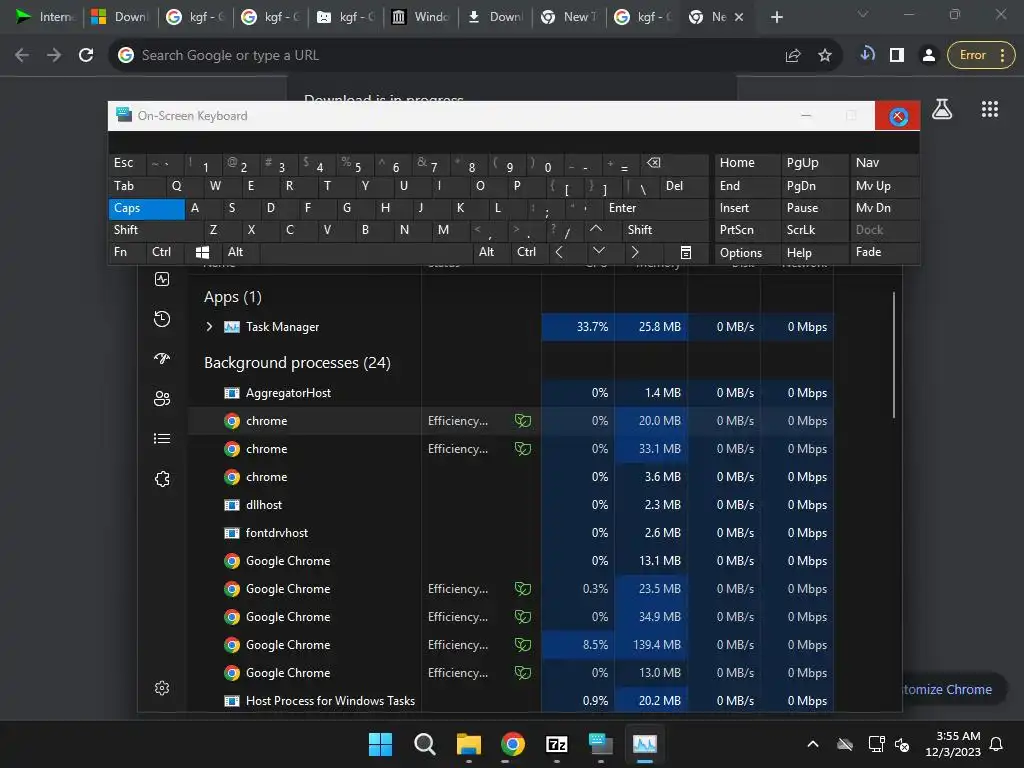Open notifications bell in taskbar
1024x768 pixels.
[x=997, y=744]
